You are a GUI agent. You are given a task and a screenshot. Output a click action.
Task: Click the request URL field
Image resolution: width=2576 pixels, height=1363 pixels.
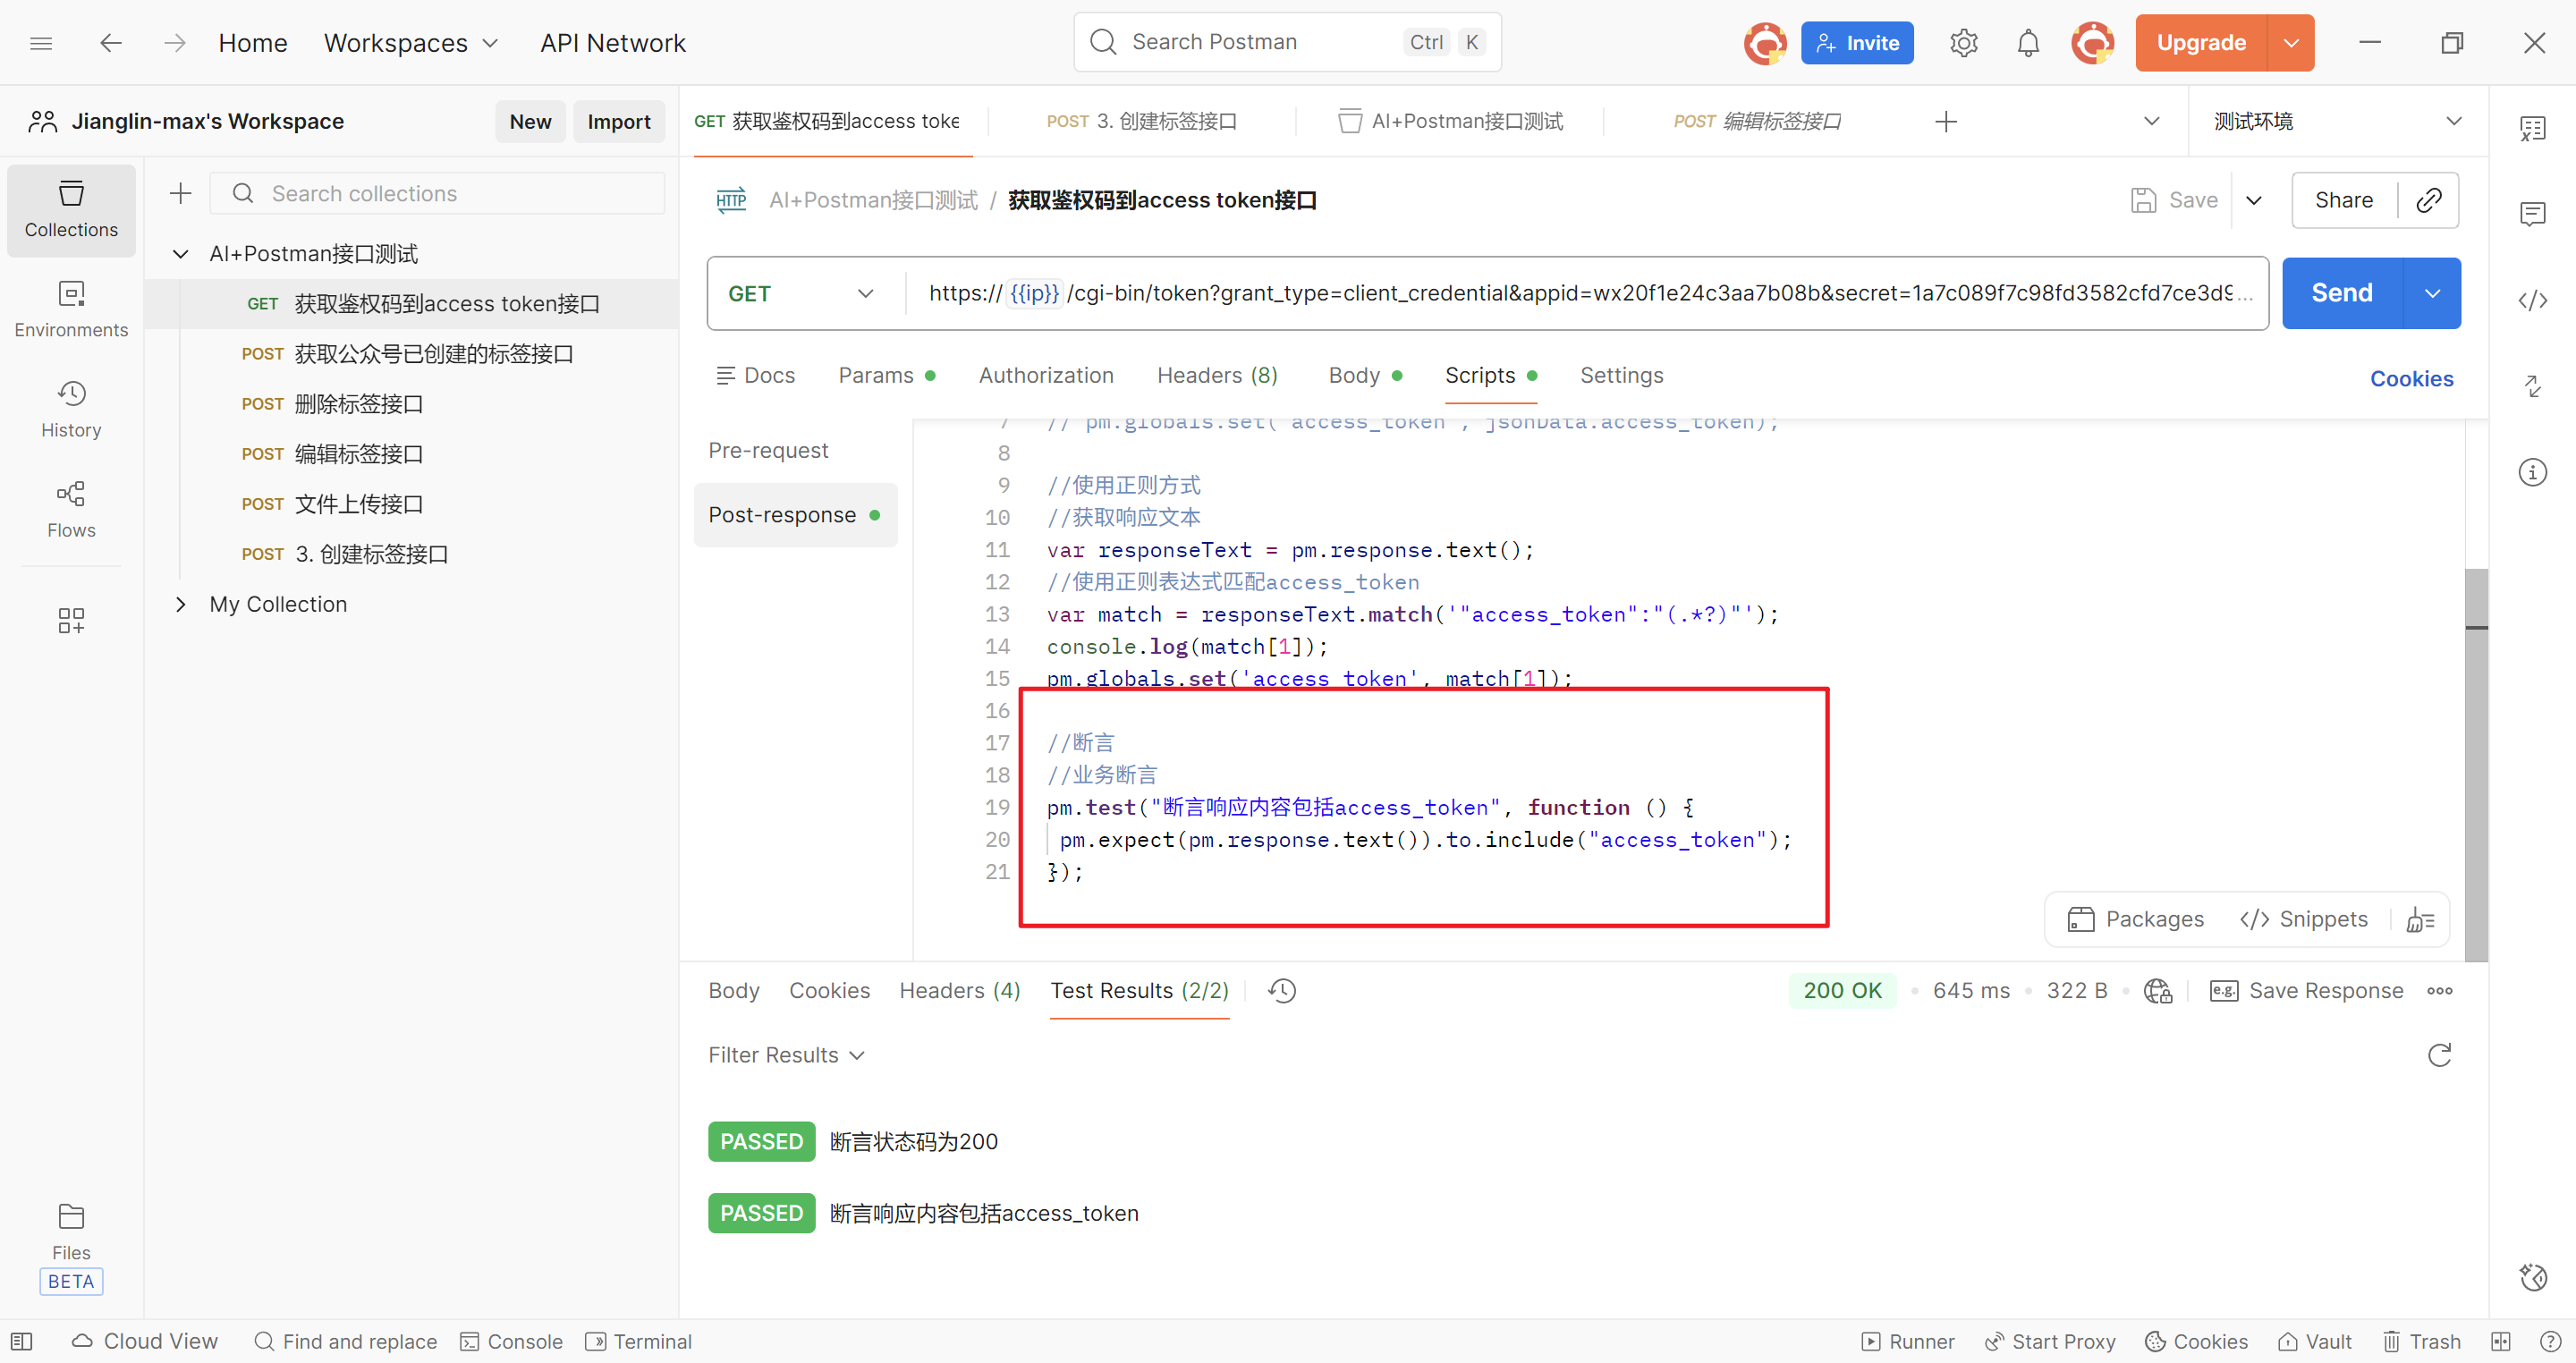click(1587, 293)
